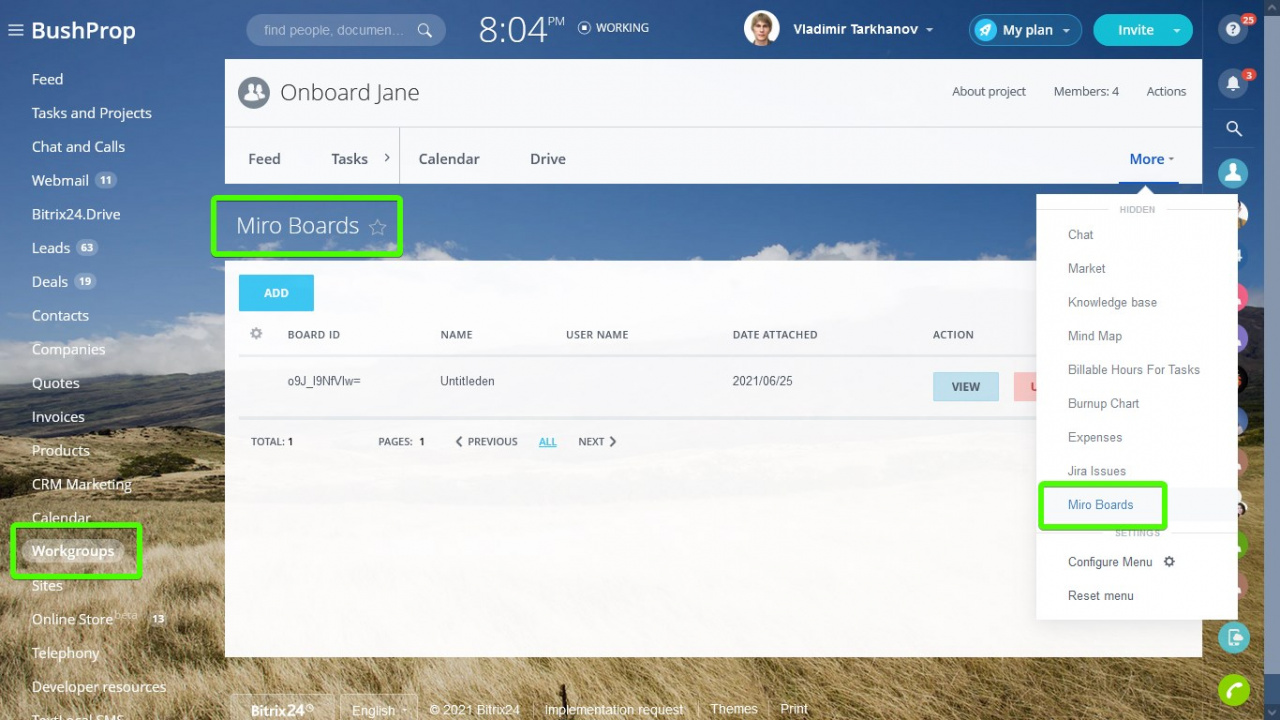Open Chat and Calls in the sidebar
Viewport: 1280px width, 720px height.
coord(78,146)
